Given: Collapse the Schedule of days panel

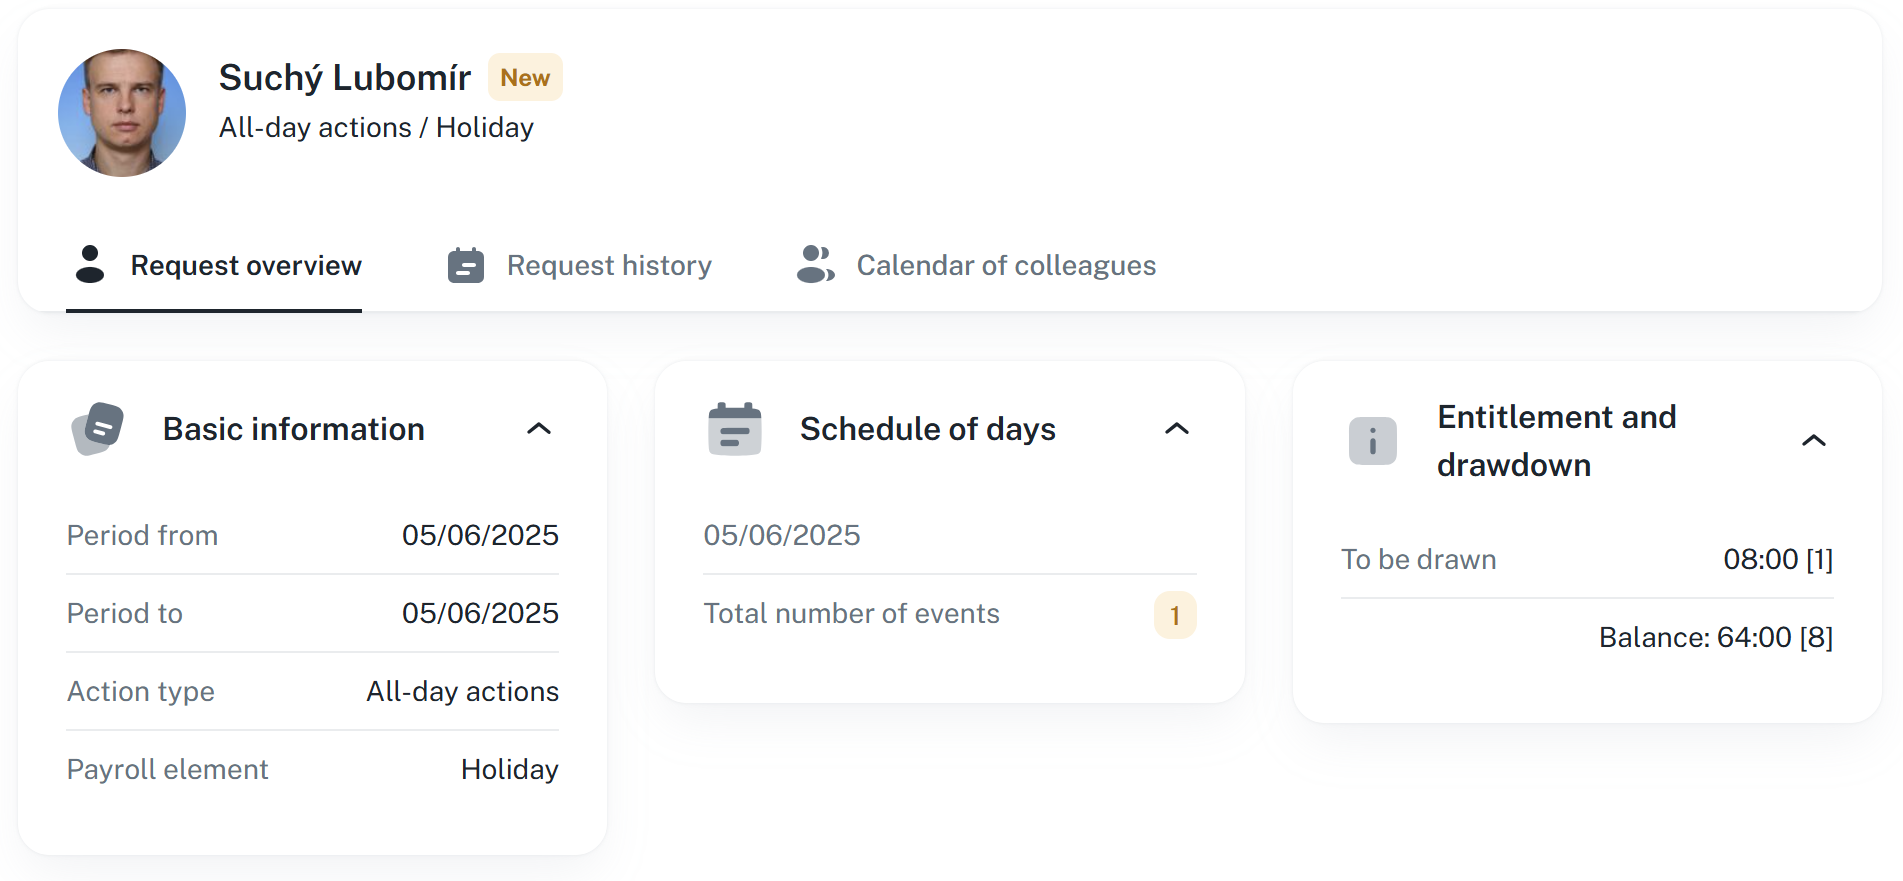Looking at the screenshot, I should (x=1177, y=429).
